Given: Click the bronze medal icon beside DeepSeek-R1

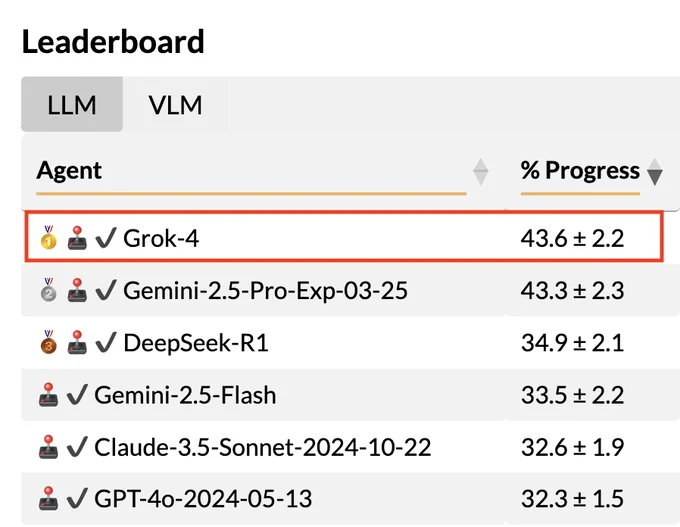Looking at the screenshot, I should 49,342.
